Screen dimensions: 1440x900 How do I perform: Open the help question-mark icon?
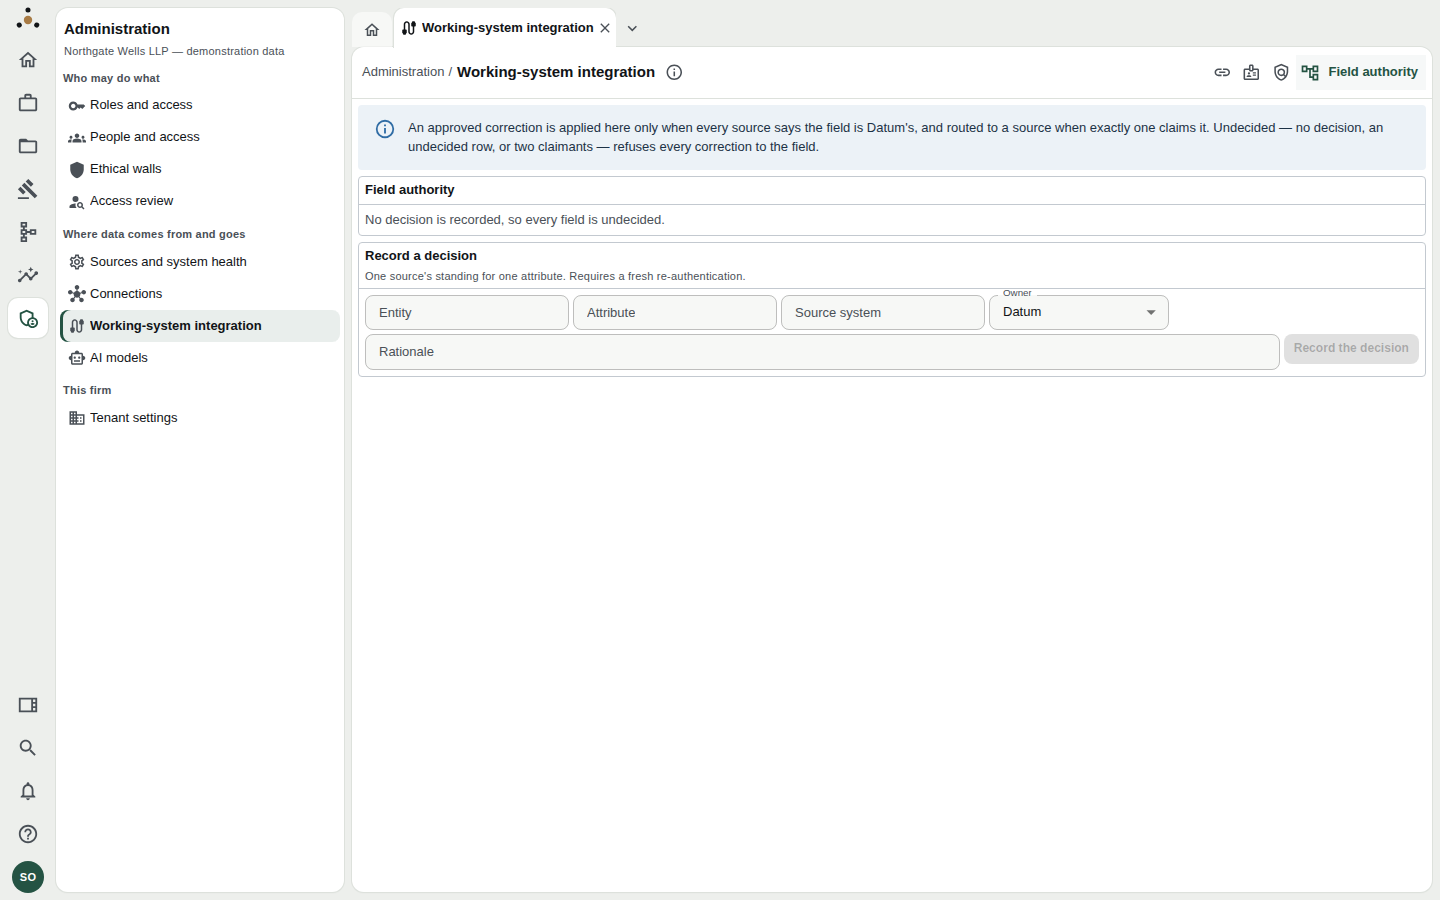28,834
